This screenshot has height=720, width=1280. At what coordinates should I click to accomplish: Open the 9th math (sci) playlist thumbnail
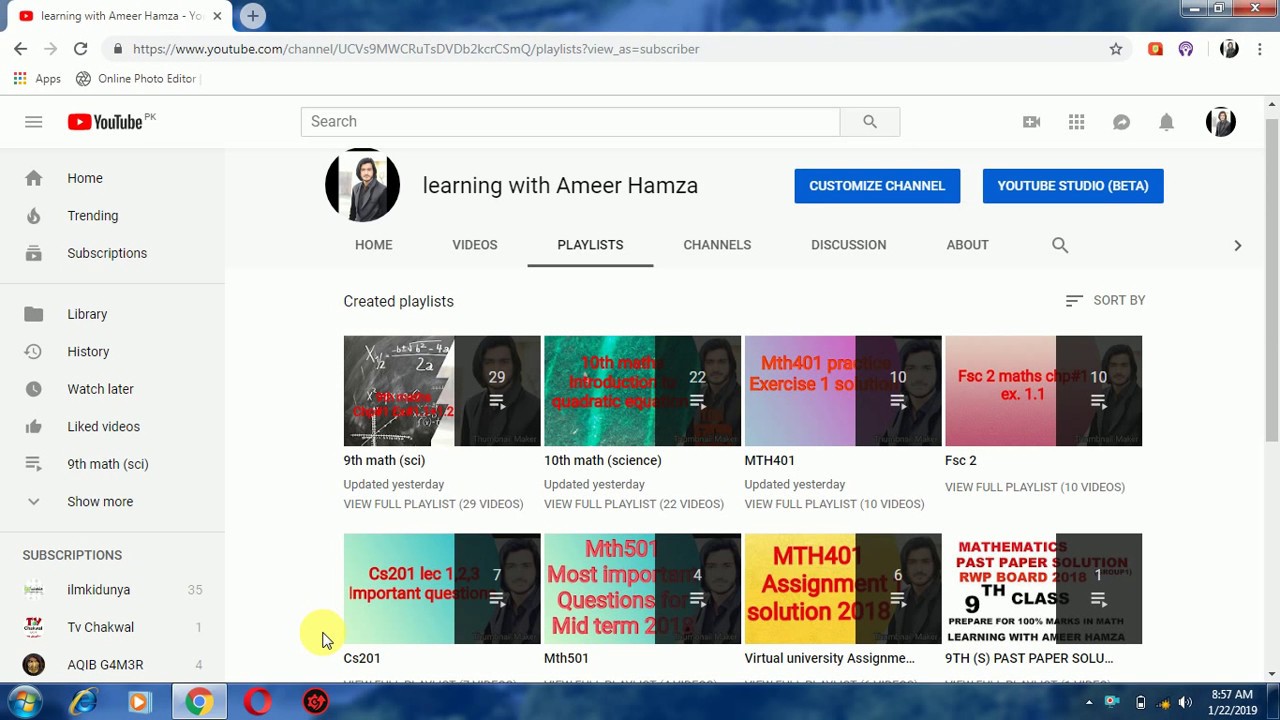pos(442,391)
